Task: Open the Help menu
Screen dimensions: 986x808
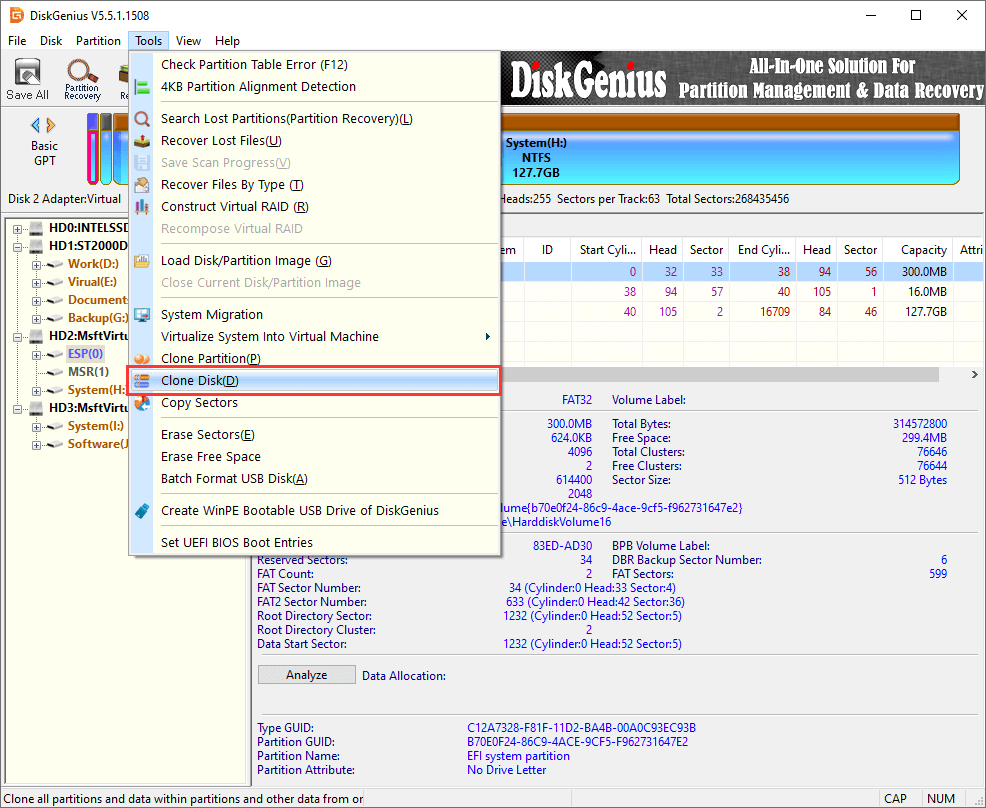Action: (x=227, y=41)
